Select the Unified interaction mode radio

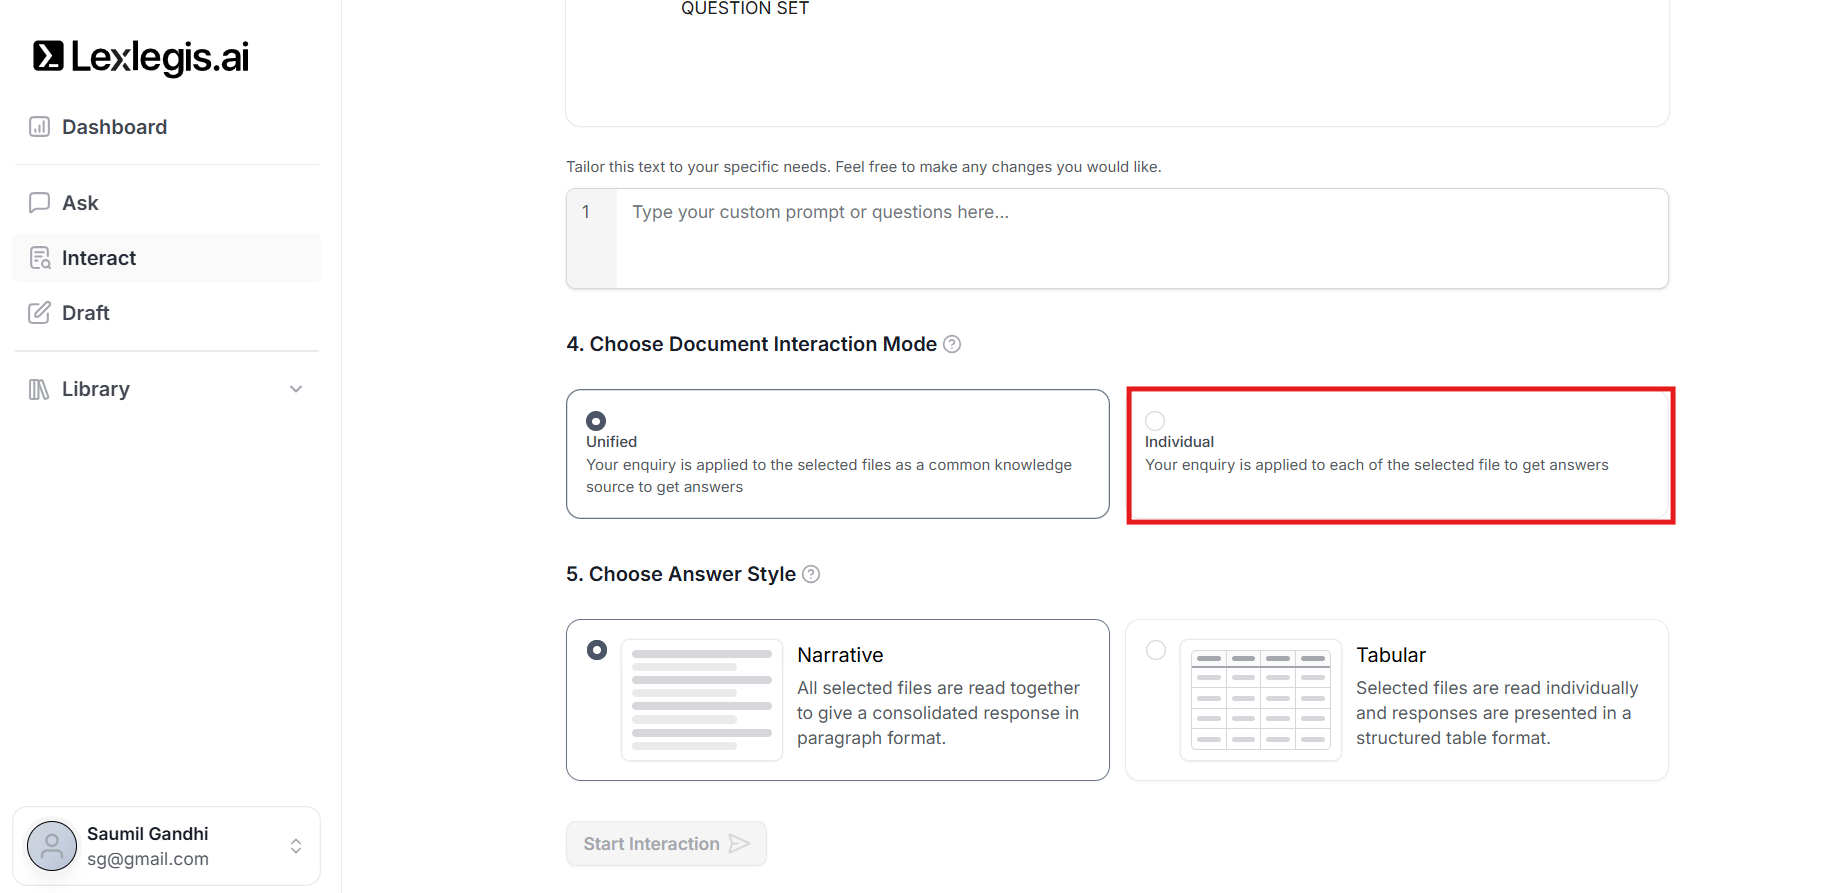point(596,421)
